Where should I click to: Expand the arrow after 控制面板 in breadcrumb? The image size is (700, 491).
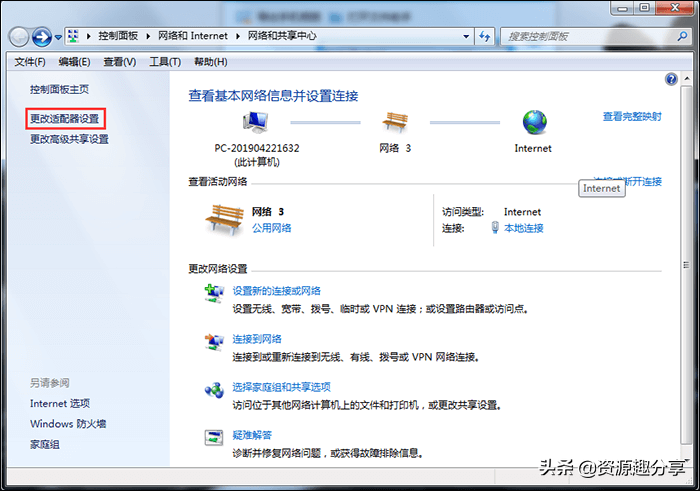point(148,36)
